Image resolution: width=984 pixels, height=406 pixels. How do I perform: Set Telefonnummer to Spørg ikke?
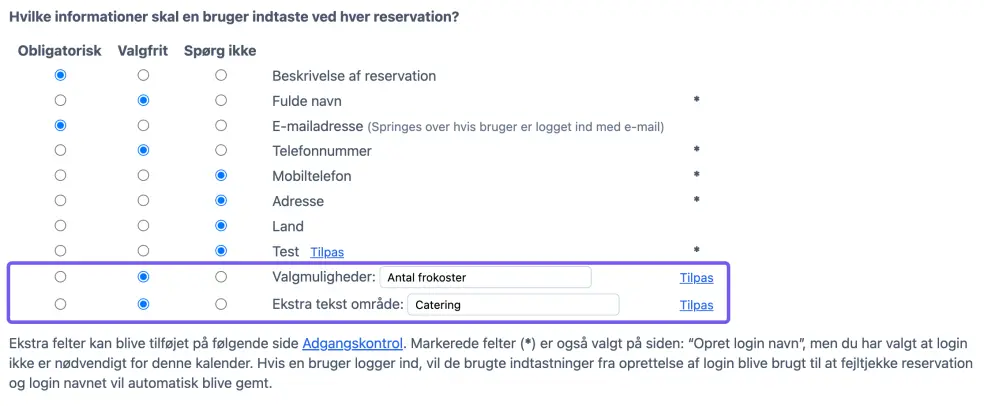[221, 151]
